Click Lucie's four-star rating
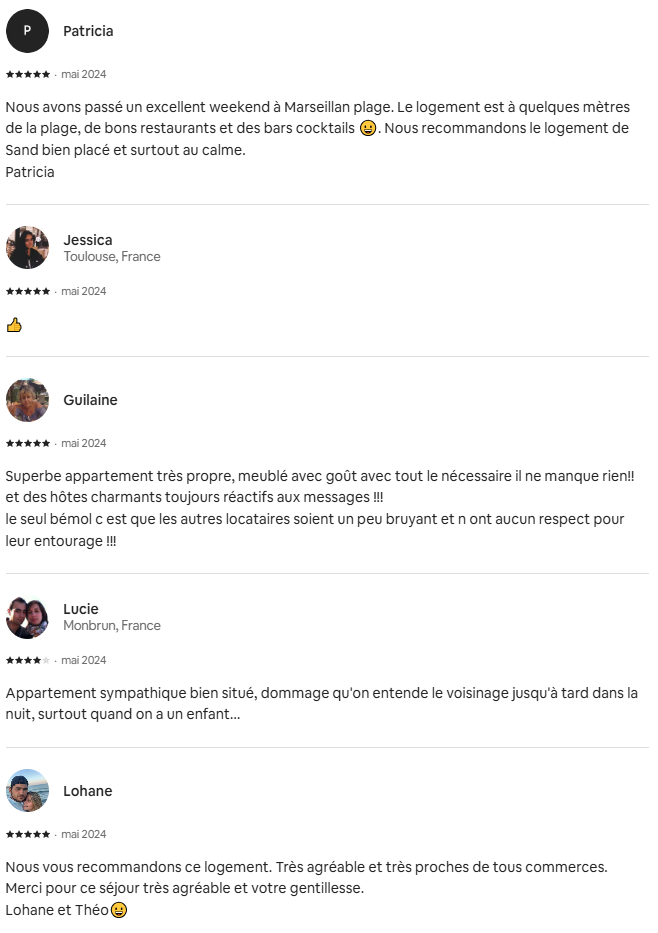The image size is (658, 933). pos(28,660)
